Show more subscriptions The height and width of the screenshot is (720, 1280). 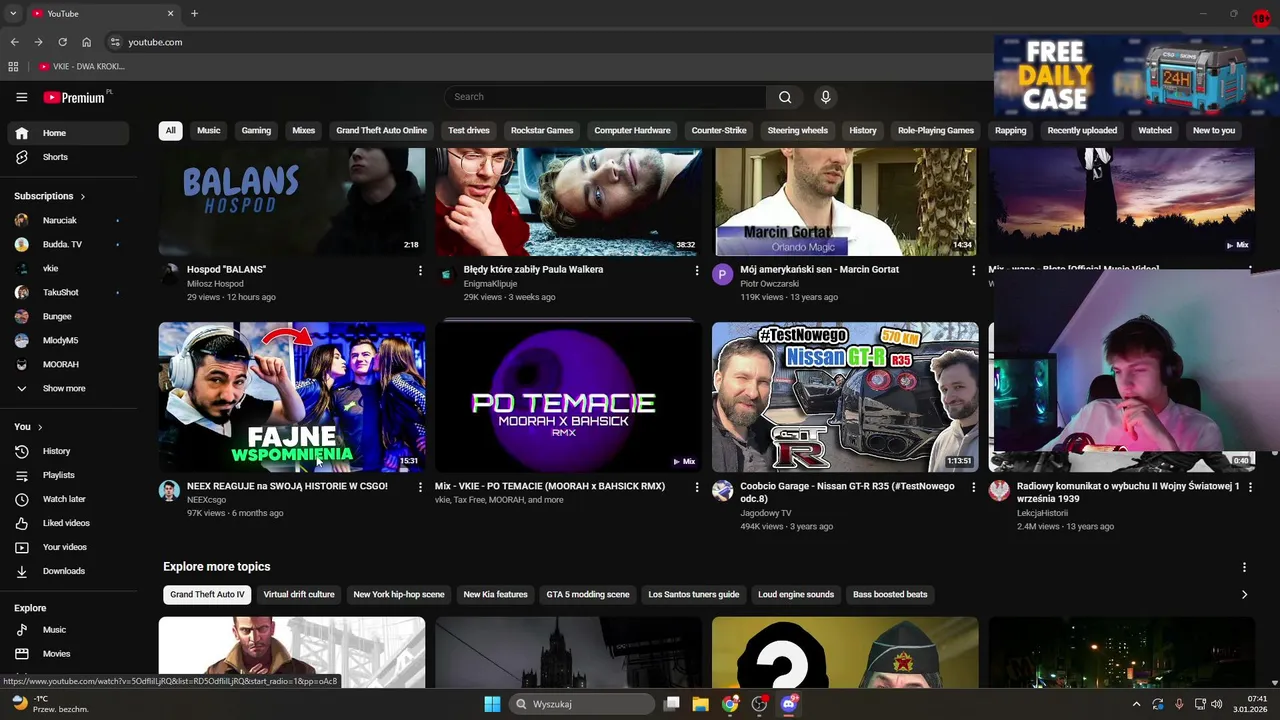pyautogui.click(x=68, y=389)
